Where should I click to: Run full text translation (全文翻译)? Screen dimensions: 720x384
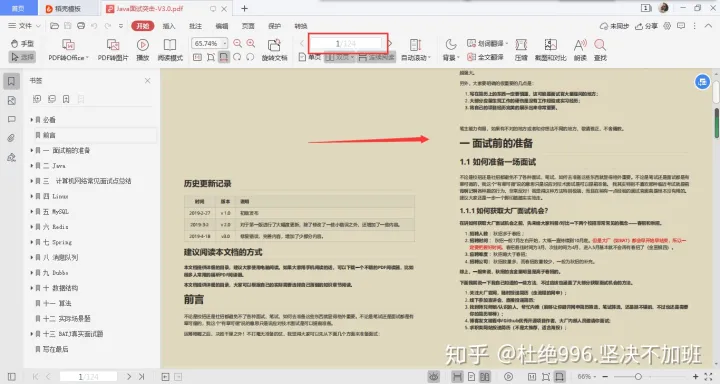[x=485, y=57]
